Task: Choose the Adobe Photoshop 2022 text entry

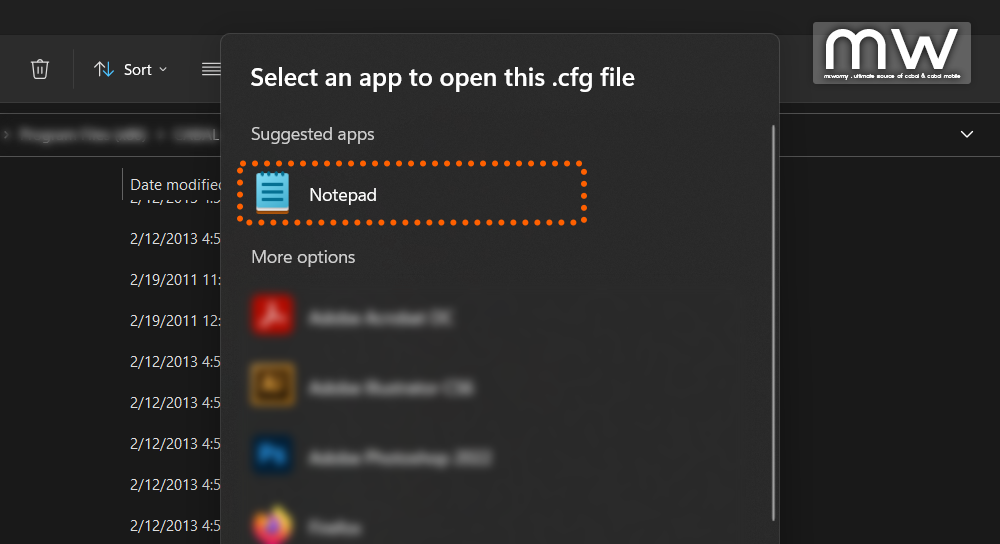Action: (400, 458)
